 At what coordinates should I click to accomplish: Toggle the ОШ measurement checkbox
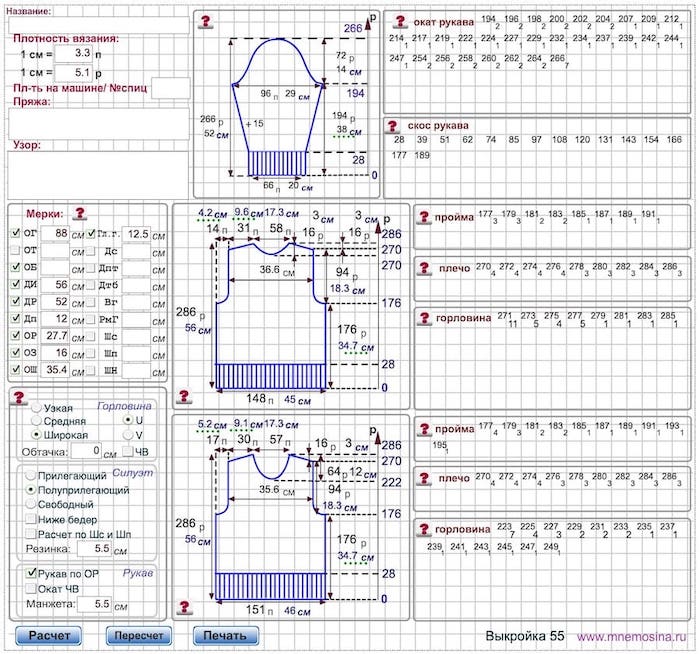16,369
